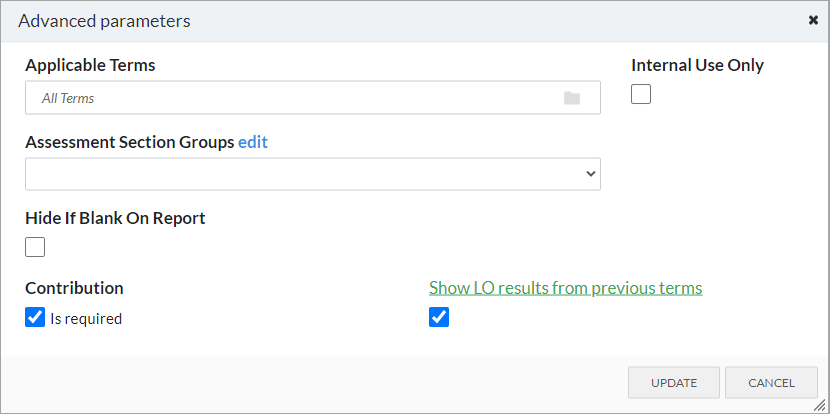This screenshot has width=830, height=414.
Task: Click the UPDATE button
Action: click(674, 383)
